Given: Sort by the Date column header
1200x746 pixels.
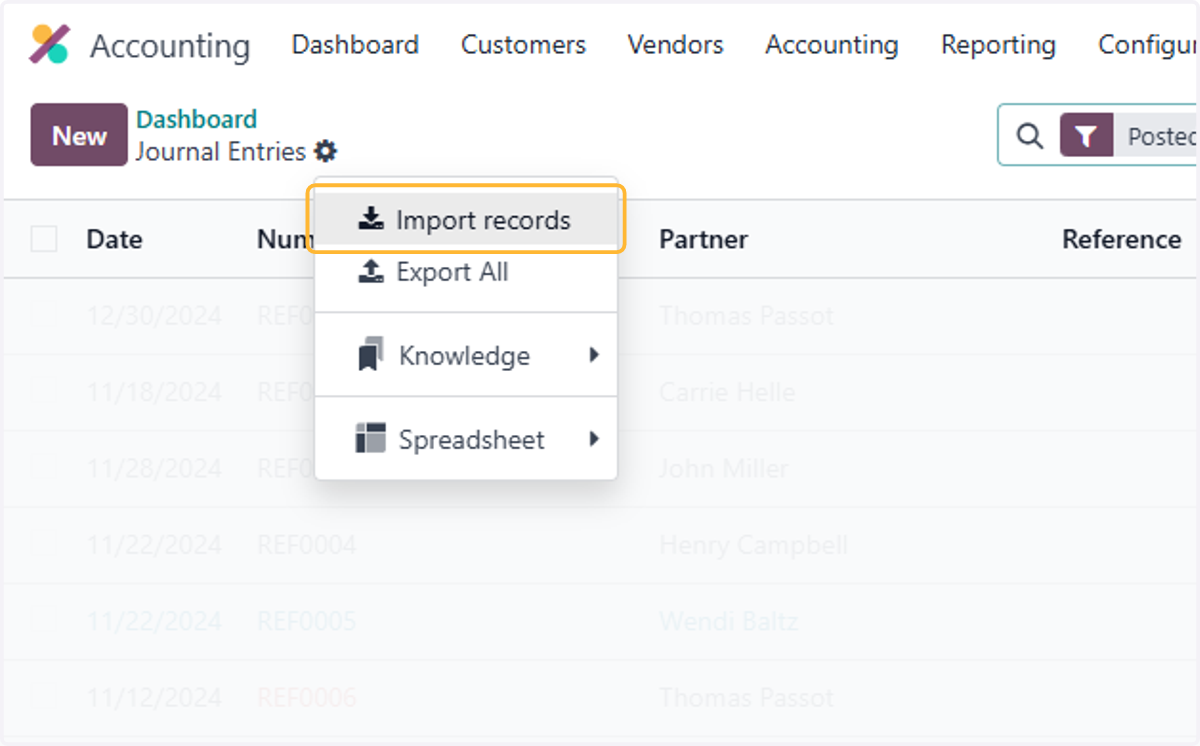Looking at the screenshot, I should 114,240.
